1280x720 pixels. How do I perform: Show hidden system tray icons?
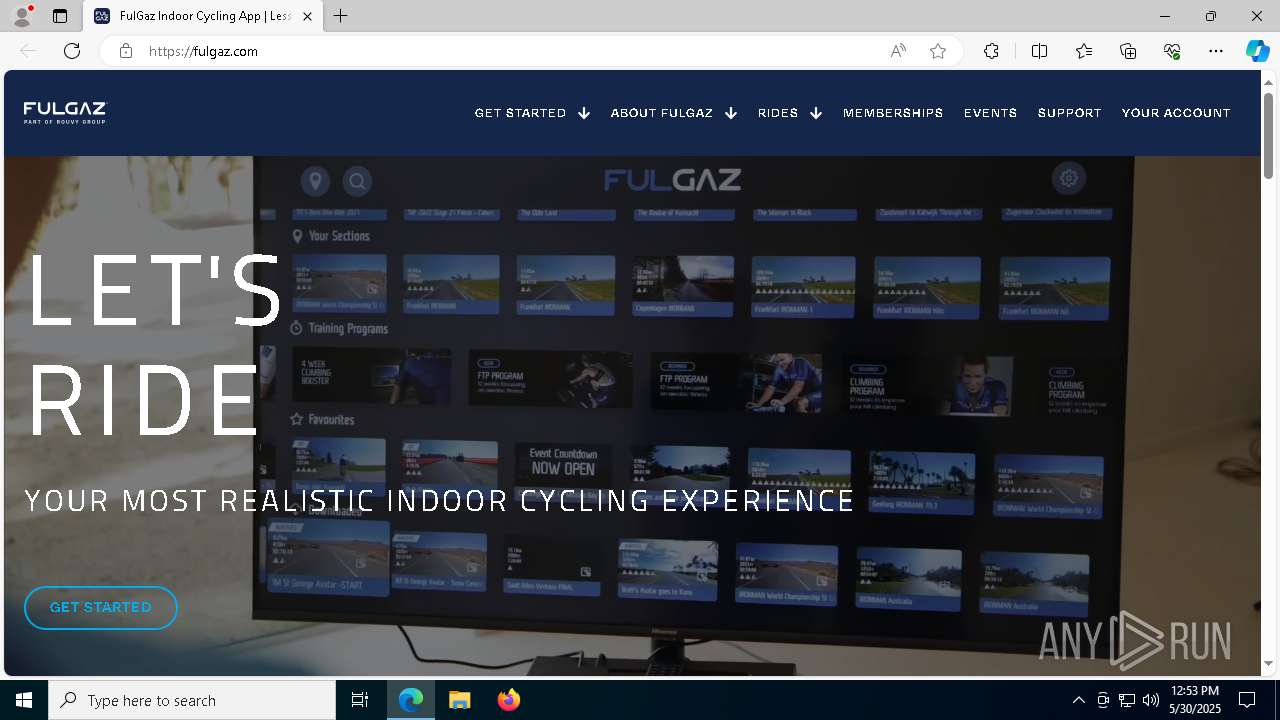[1078, 700]
